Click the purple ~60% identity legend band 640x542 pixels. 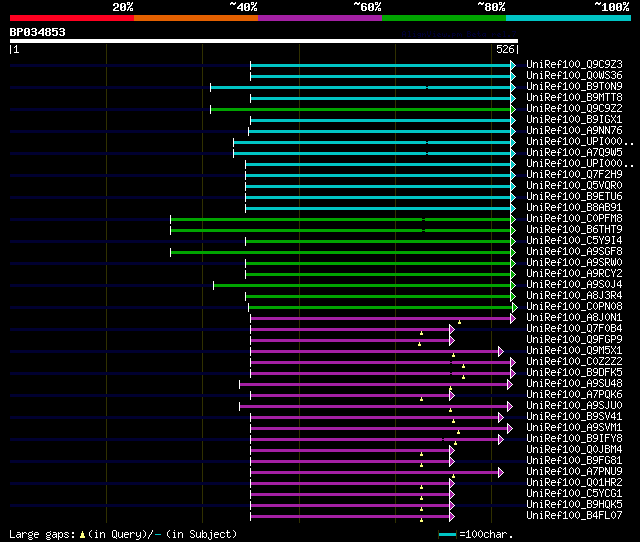(x=320, y=18)
